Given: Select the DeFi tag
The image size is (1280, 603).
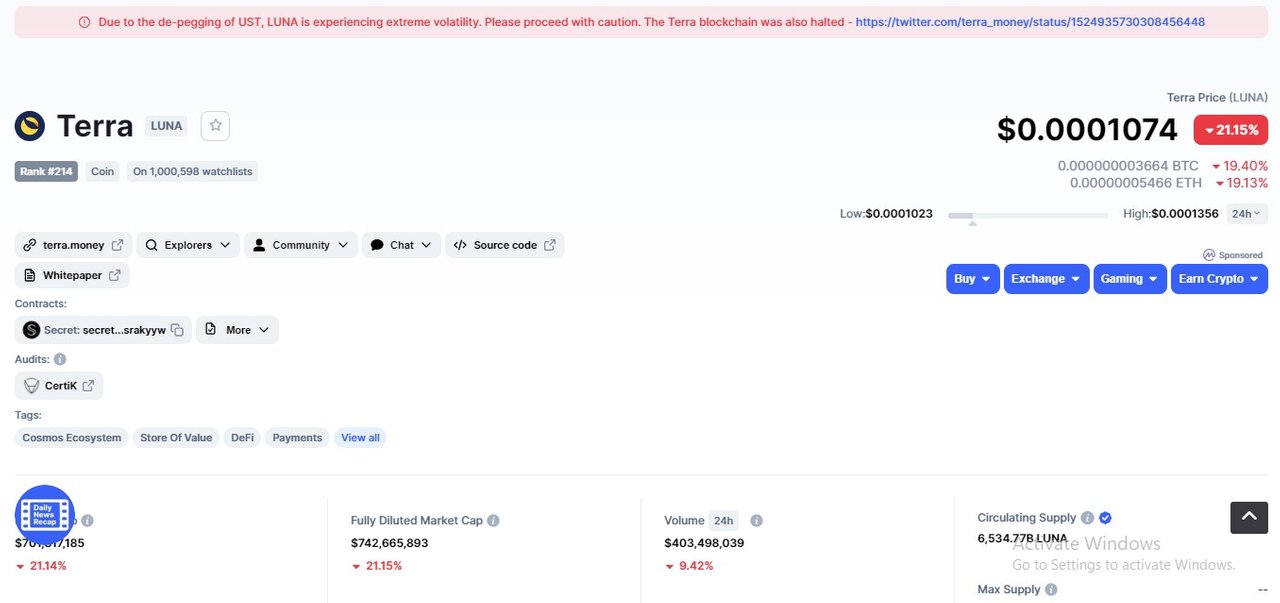Looking at the screenshot, I should coord(242,438).
